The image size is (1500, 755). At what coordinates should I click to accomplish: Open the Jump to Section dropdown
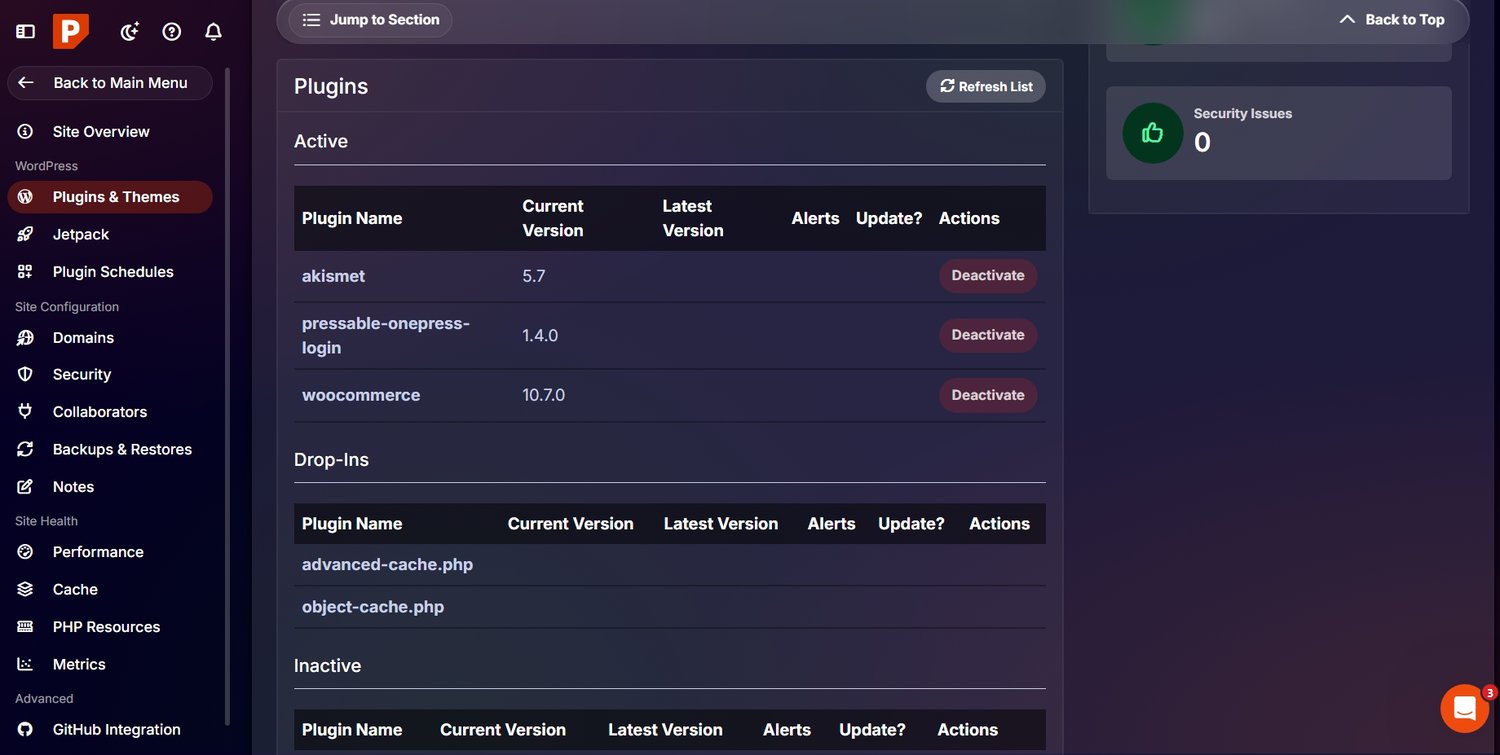point(370,20)
